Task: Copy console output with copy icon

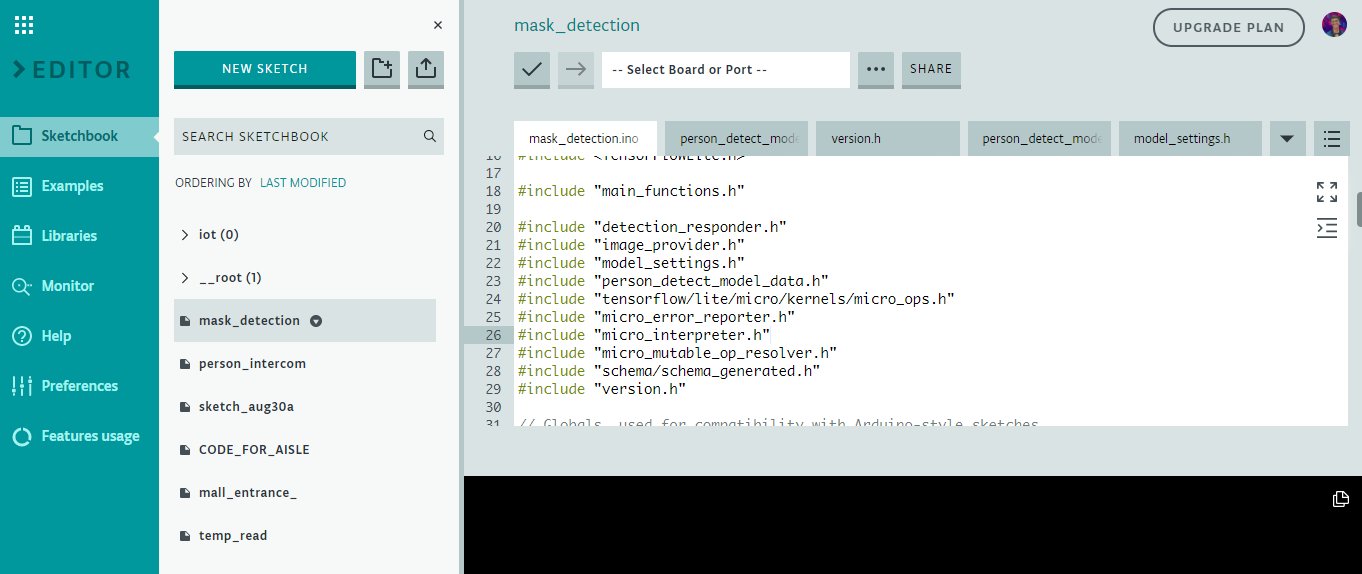Action: 1341,499
